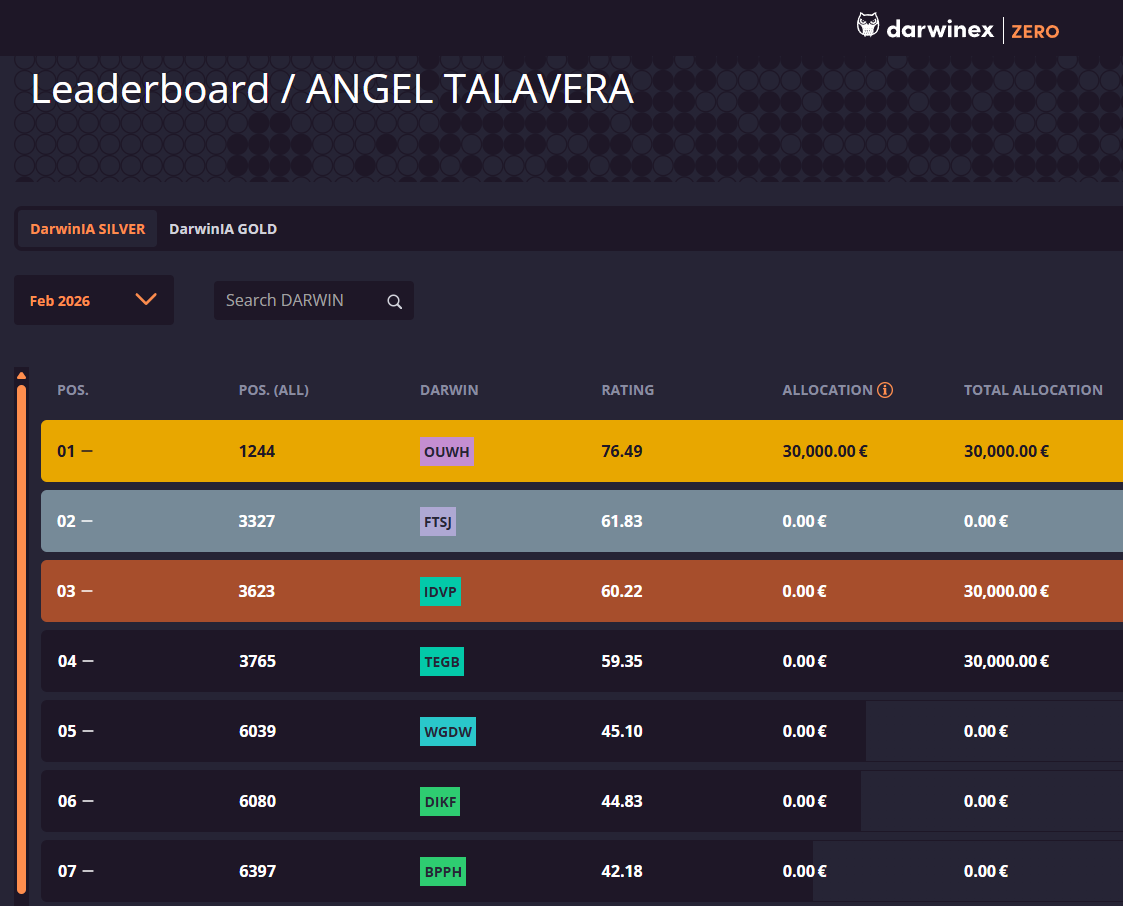Open the WGDW DARWIN badge
The height and width of the screenshot is (906, 1123).
pos(448,731)
